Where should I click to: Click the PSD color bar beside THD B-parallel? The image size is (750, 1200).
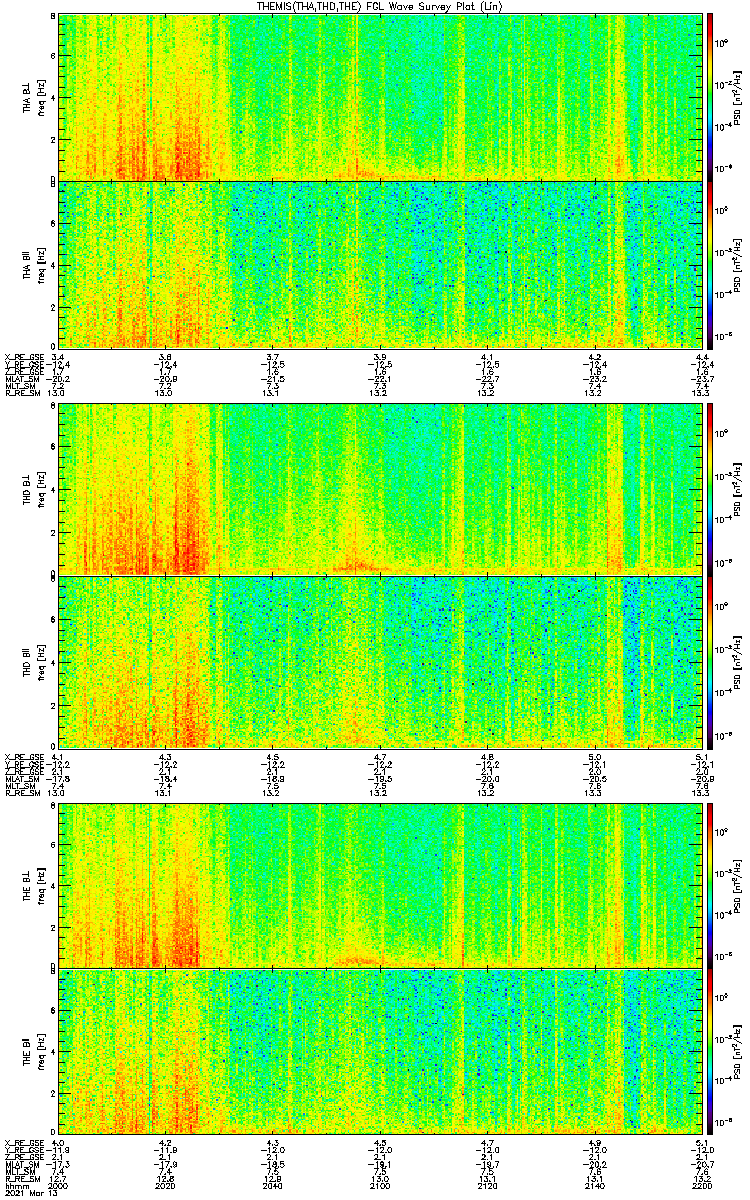[x=710, y=662]
